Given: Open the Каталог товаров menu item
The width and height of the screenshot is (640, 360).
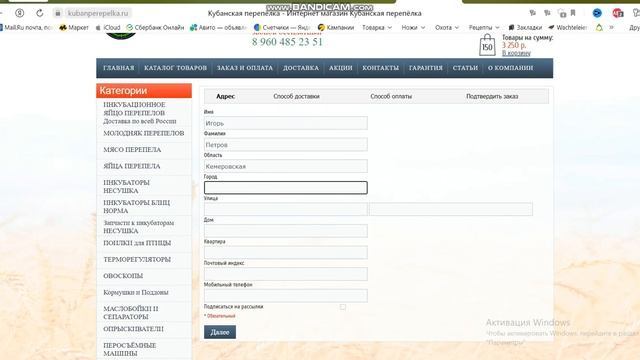Looking at the screenshot, I should coord(176,68).
